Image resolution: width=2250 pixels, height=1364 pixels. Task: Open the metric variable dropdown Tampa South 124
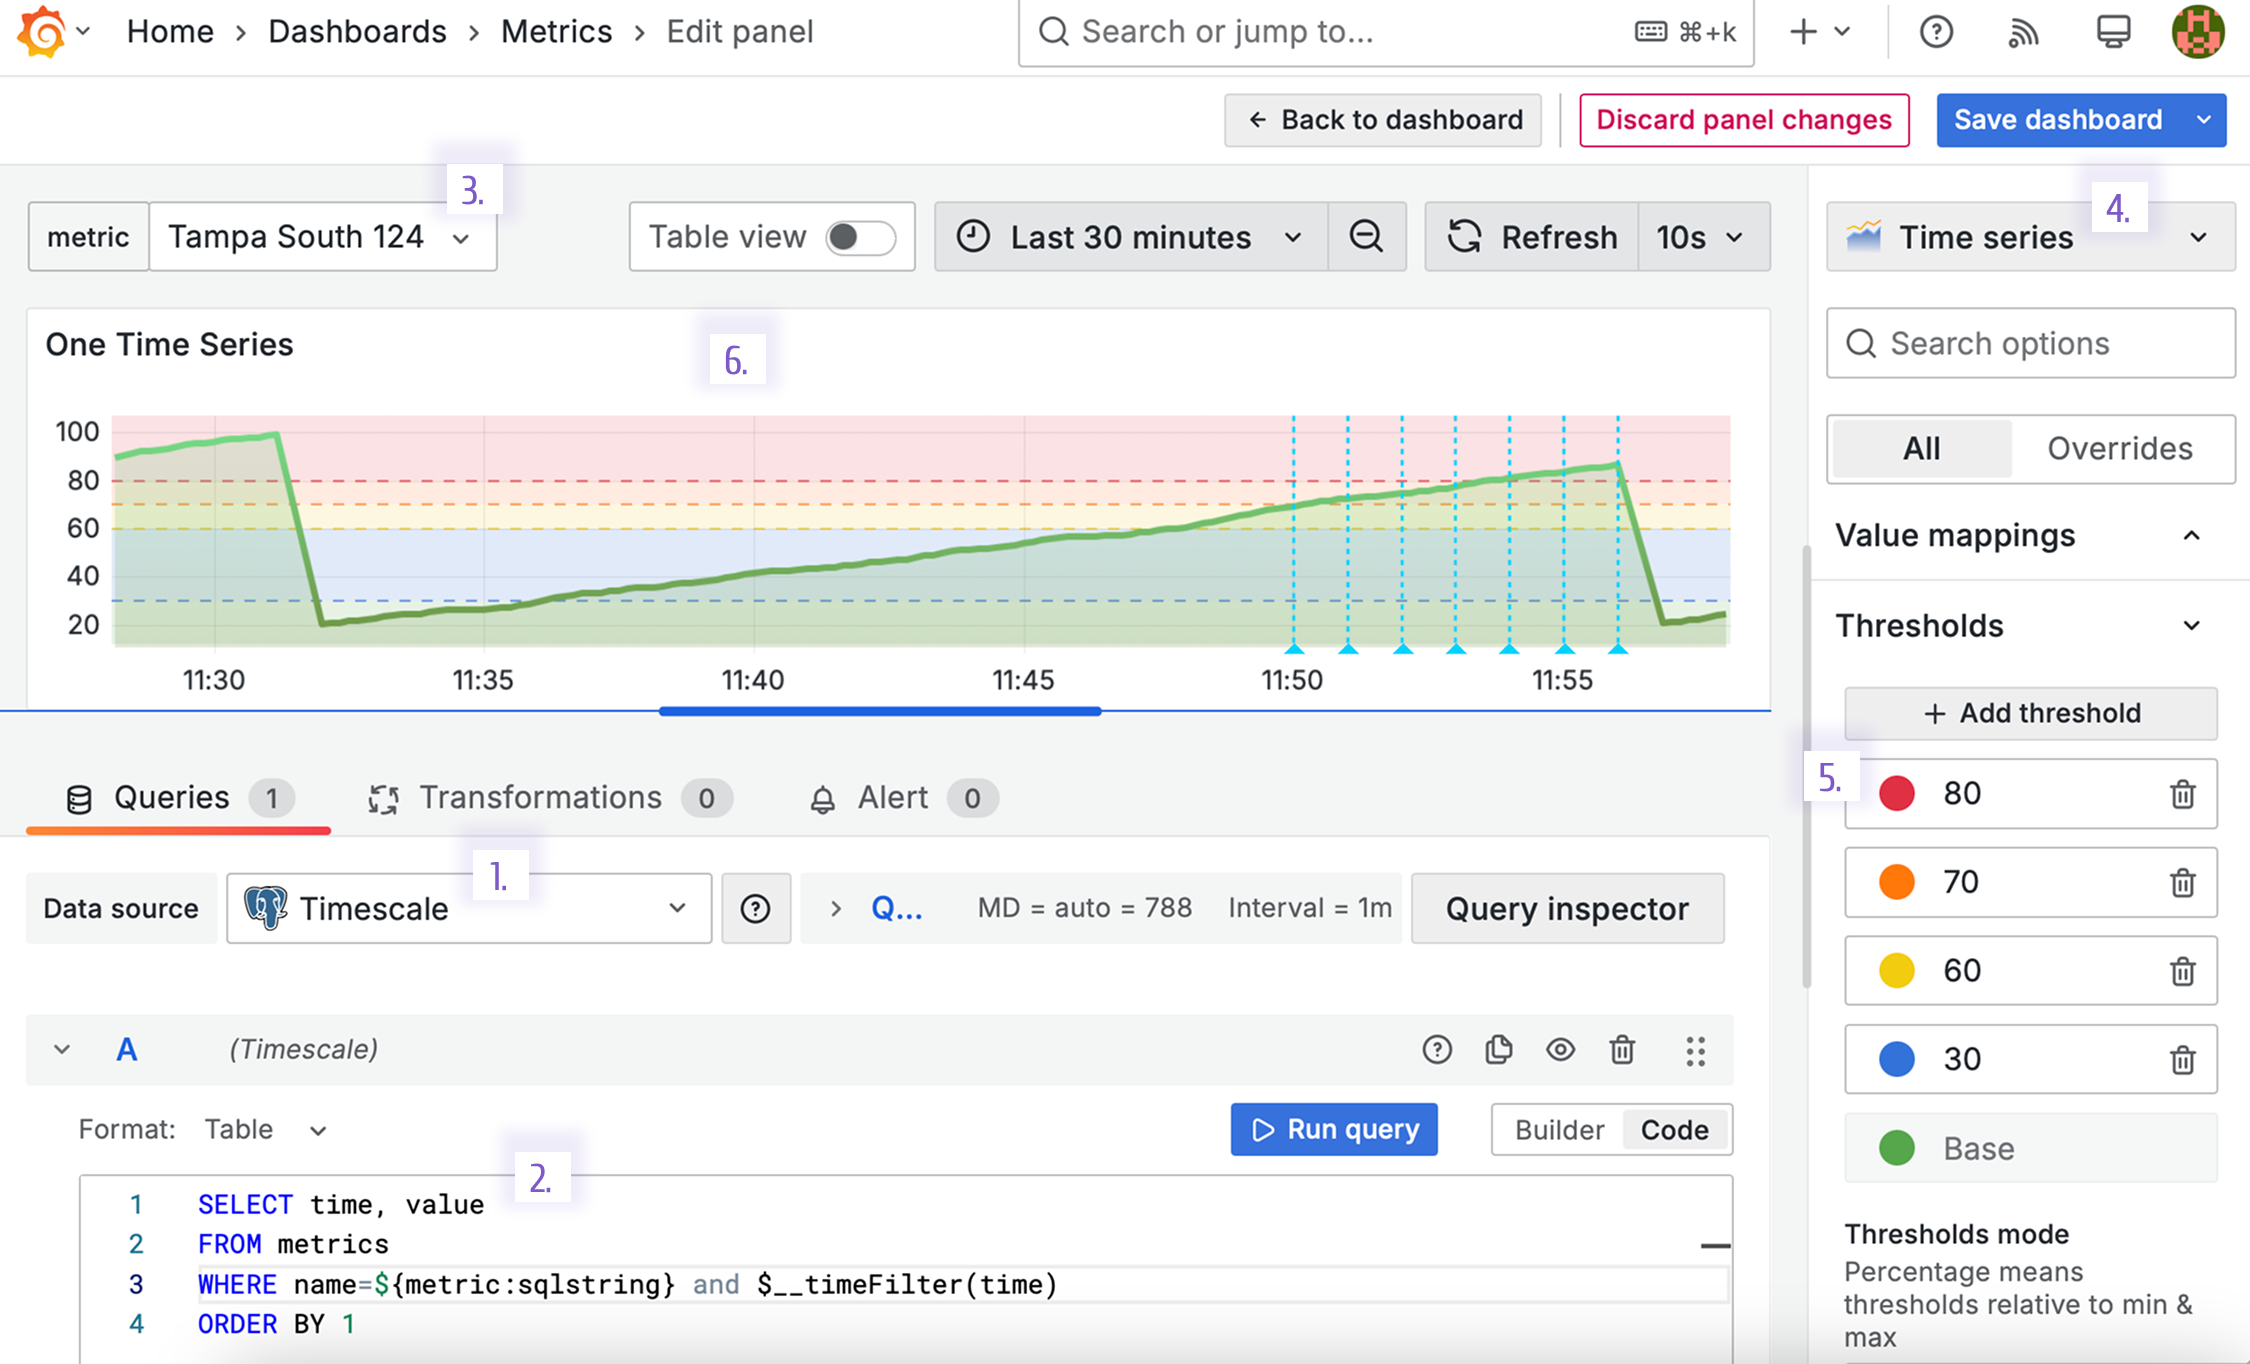(322, 237)
